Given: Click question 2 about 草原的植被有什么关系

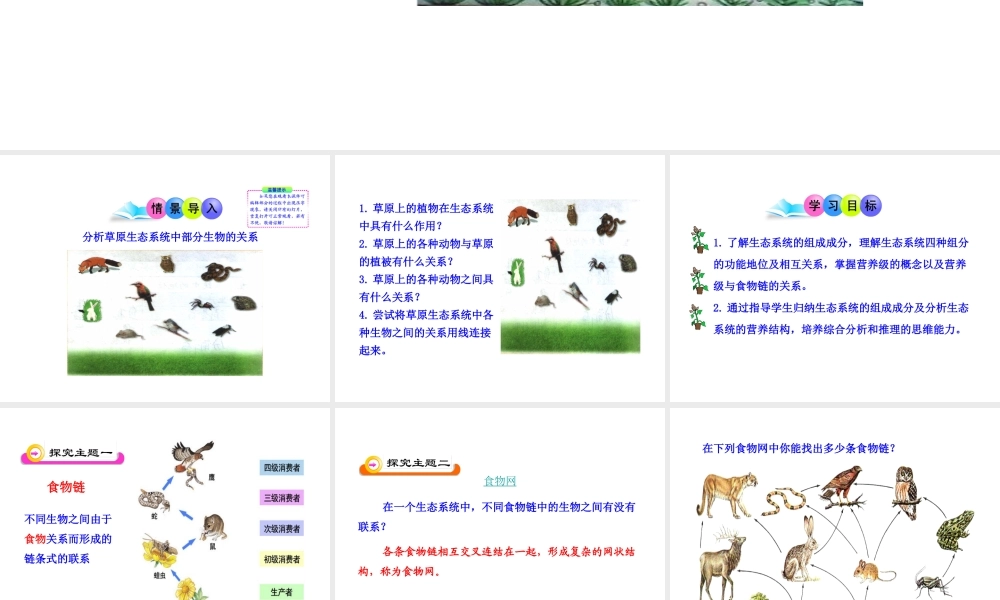Looking at the screenshot, I should (x=426, y=252).
